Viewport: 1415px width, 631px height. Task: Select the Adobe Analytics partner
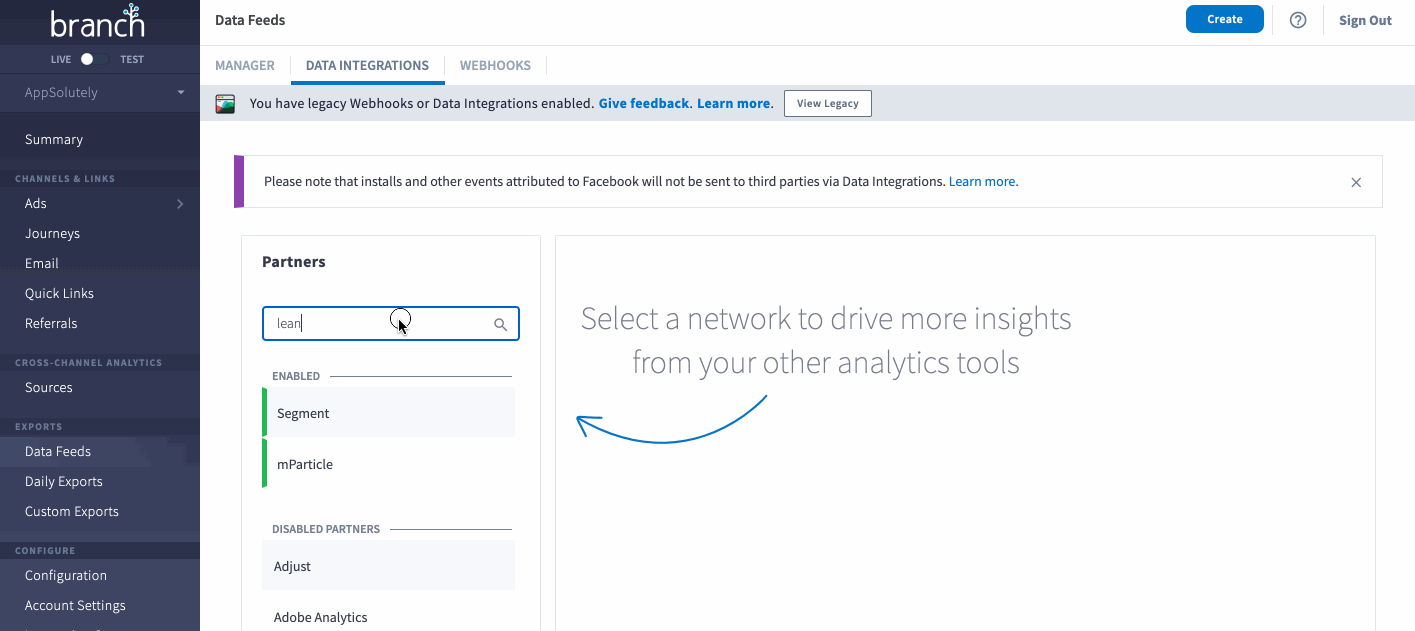click(389, 617)
